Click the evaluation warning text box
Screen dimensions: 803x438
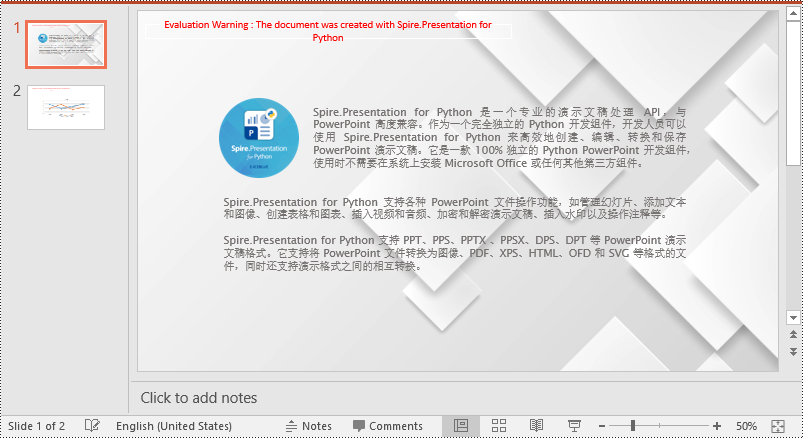click(x=328, y=31)
